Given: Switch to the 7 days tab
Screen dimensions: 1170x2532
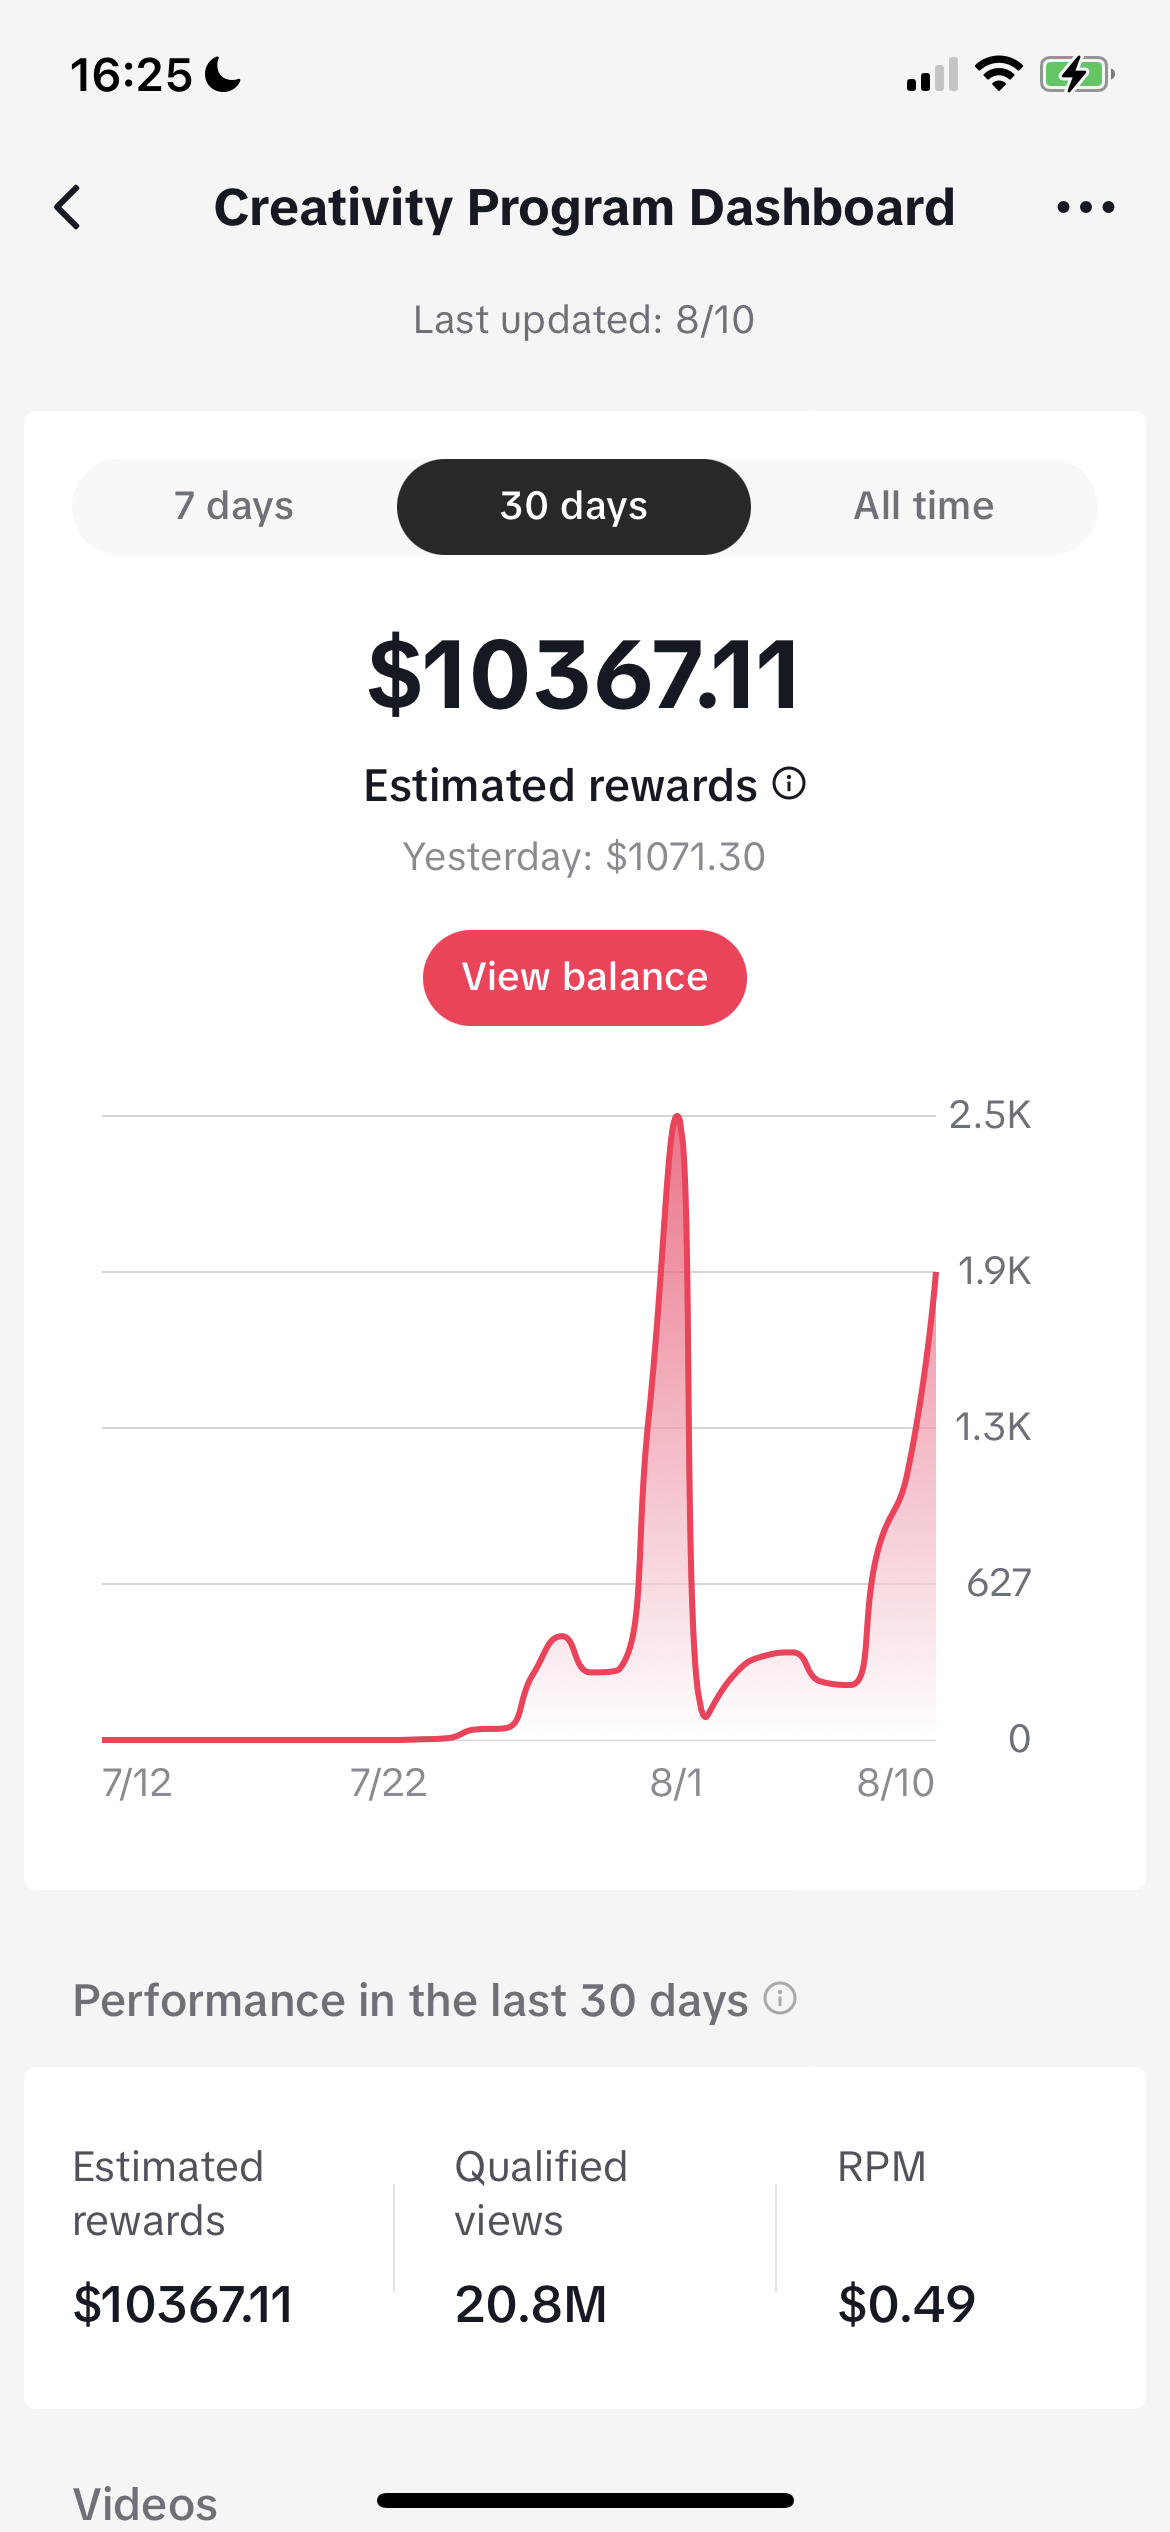Looking at the screenshot, I should pos(234,506).
